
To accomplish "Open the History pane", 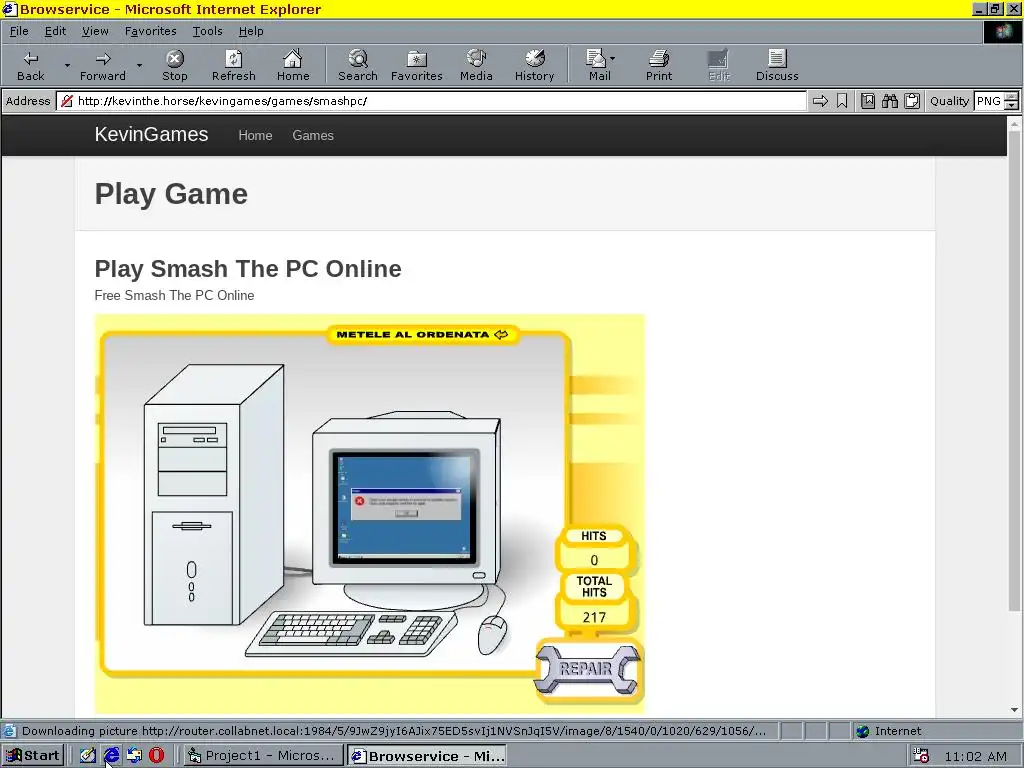I will [x=534, y=65].
